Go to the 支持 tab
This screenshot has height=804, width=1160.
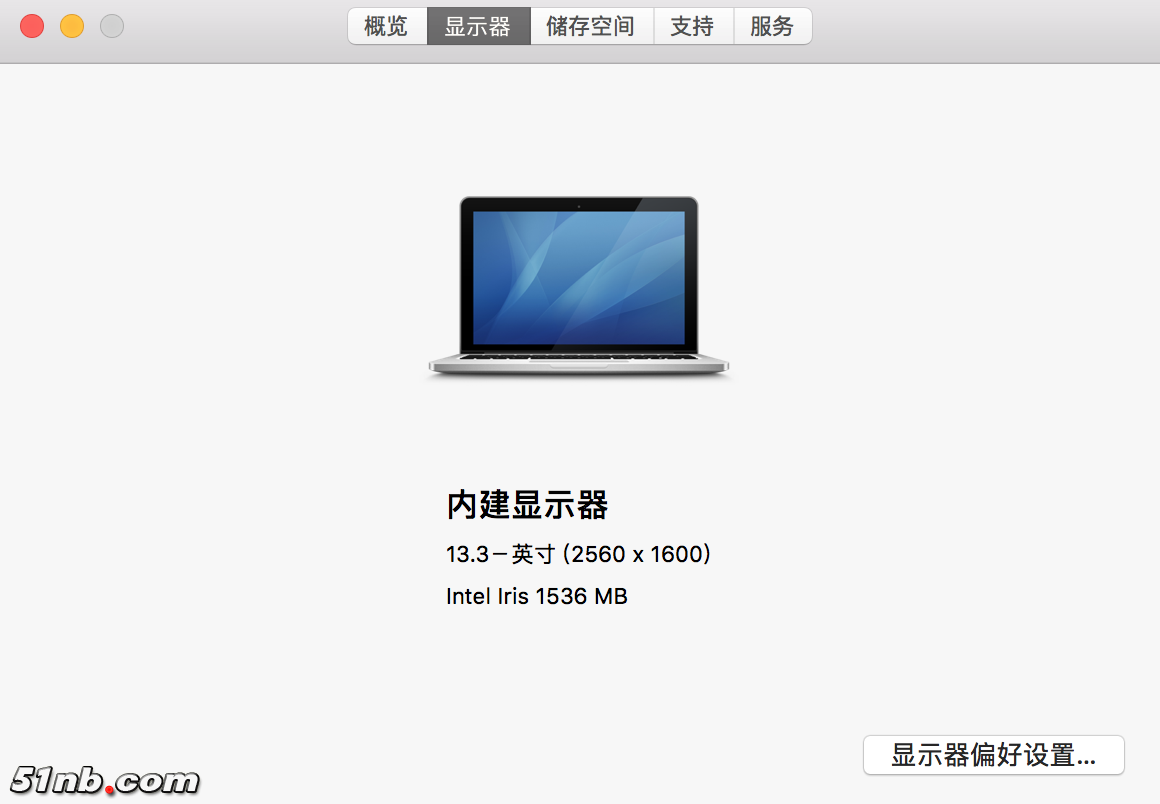[x=694, y=27]
